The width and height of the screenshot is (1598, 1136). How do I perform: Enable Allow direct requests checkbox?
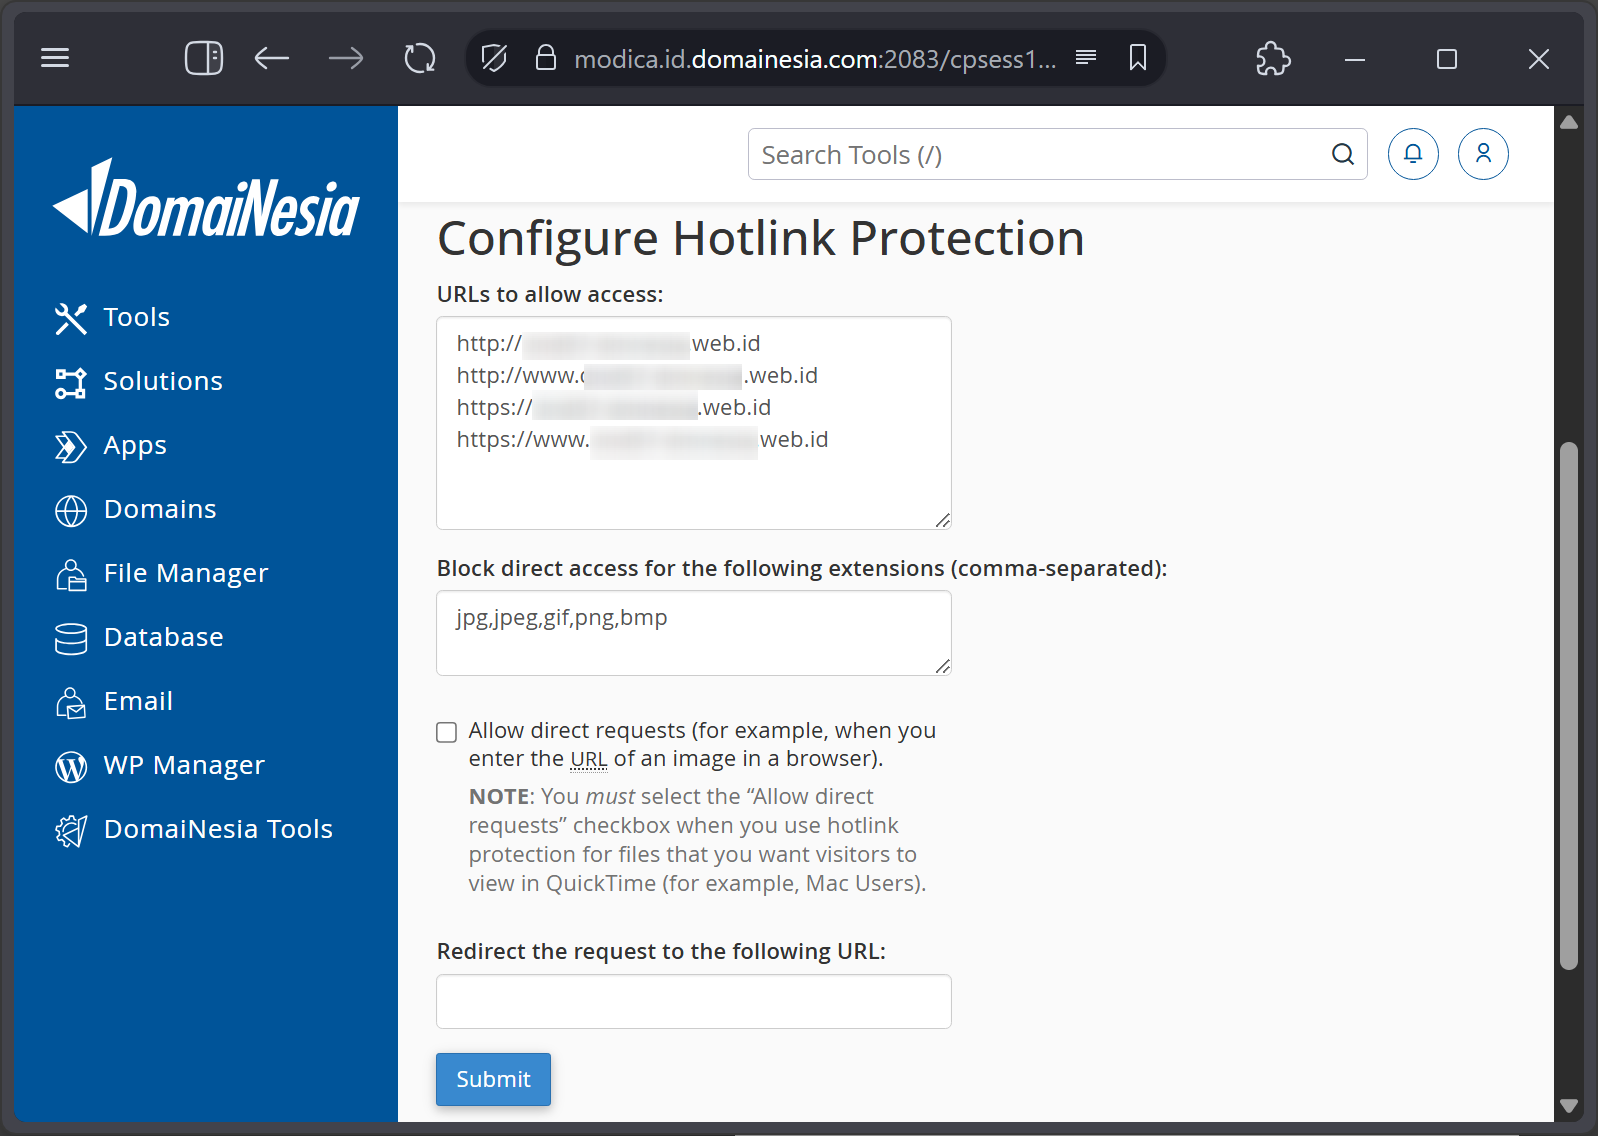click(x=447, y=732)
